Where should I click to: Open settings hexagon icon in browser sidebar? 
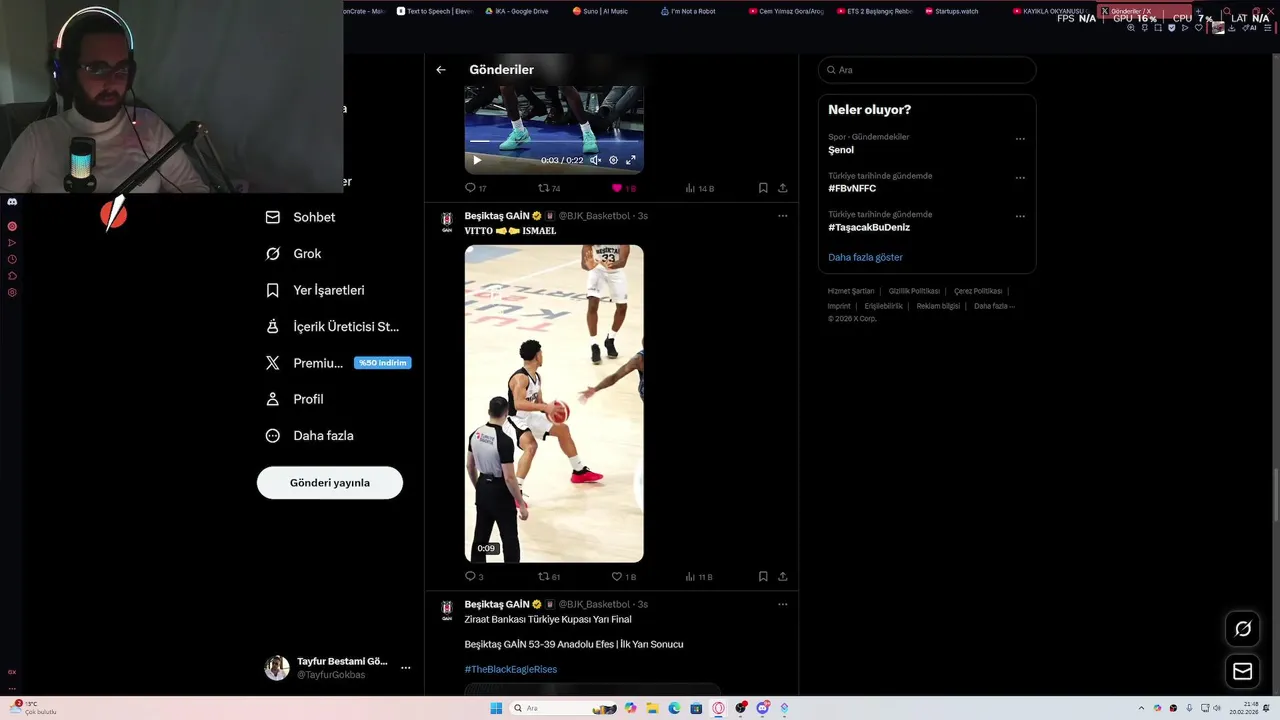click(12, 292)
